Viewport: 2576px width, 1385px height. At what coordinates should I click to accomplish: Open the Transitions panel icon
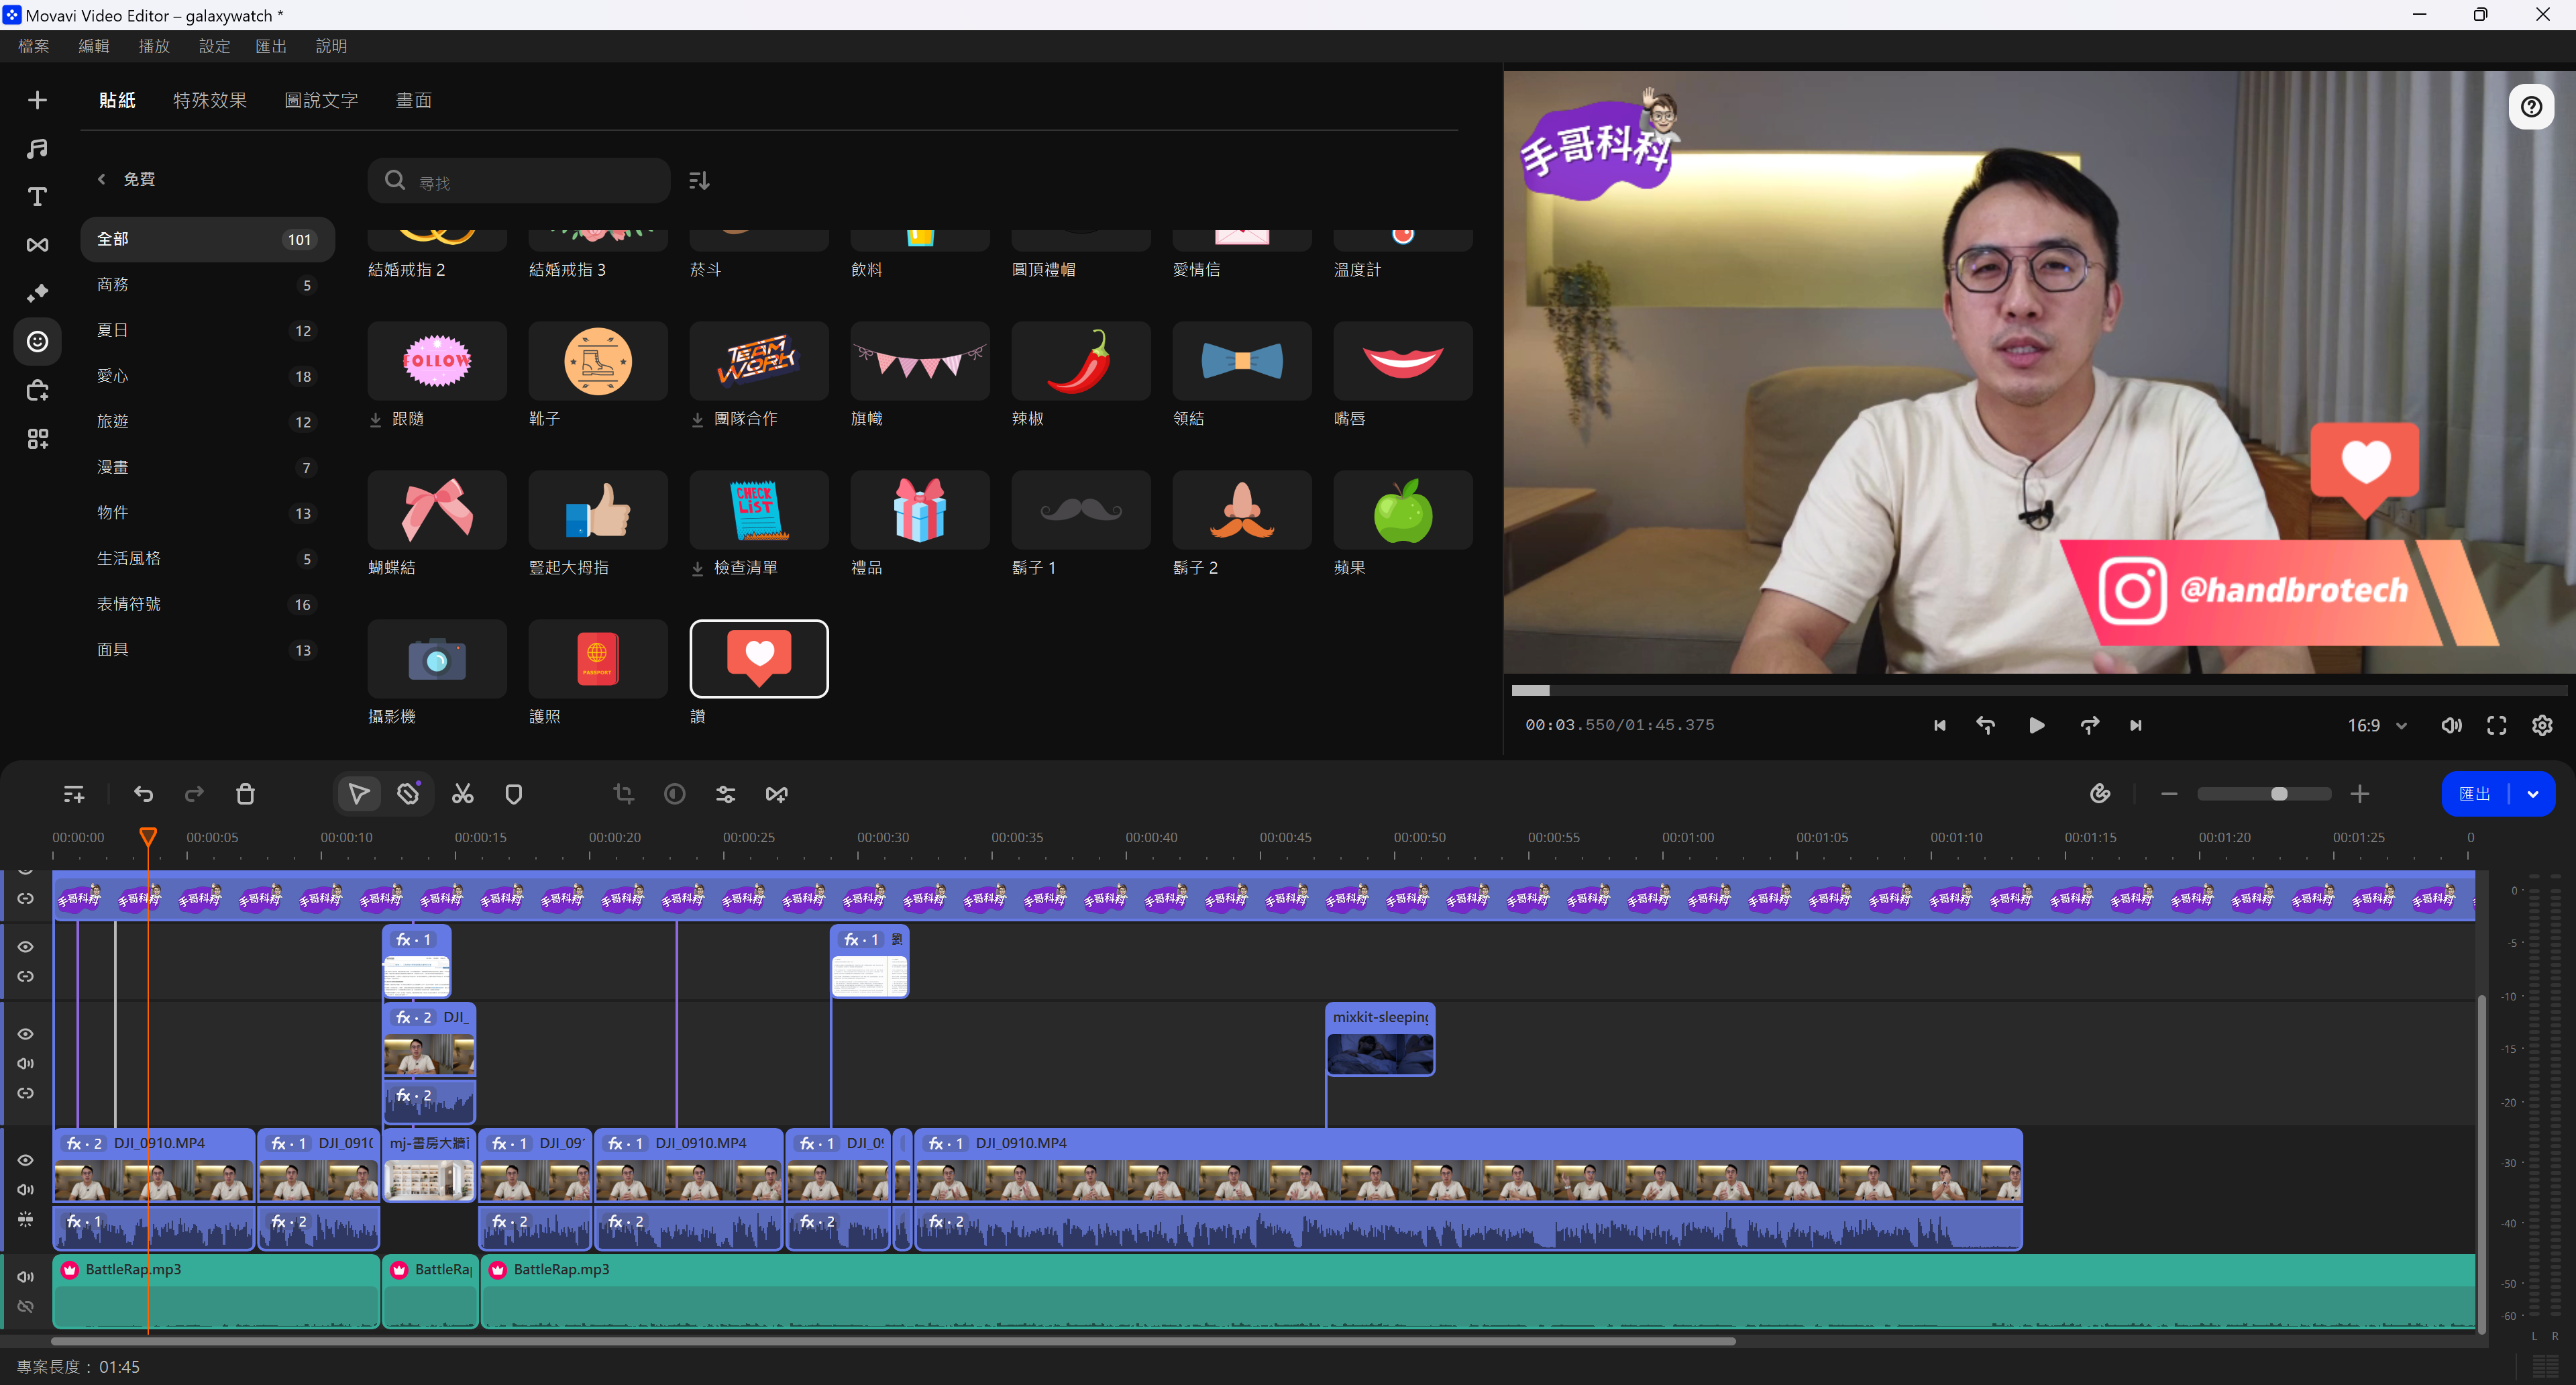pyautogui.click(x=37, y=245)
